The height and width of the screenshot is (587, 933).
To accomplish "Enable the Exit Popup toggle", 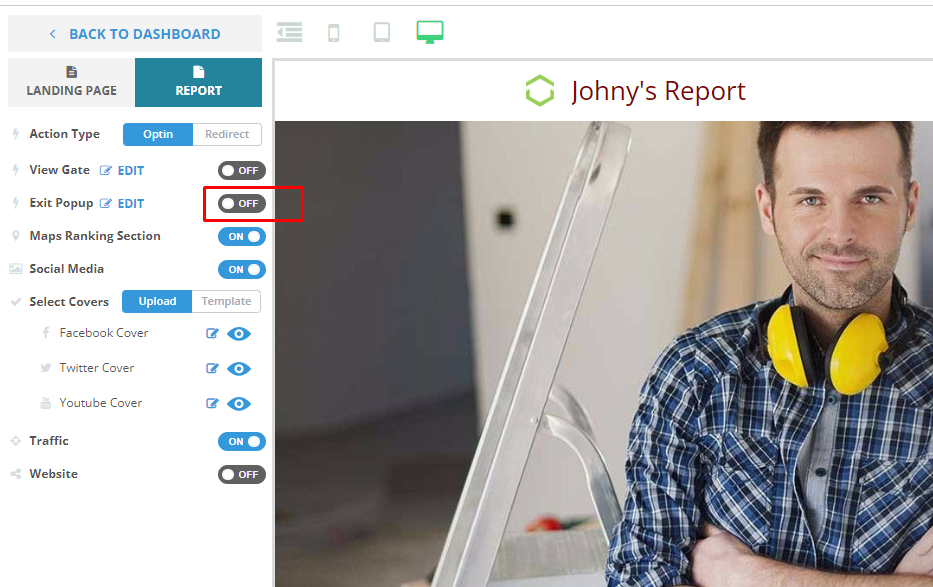I will click(x=242, y=204).
